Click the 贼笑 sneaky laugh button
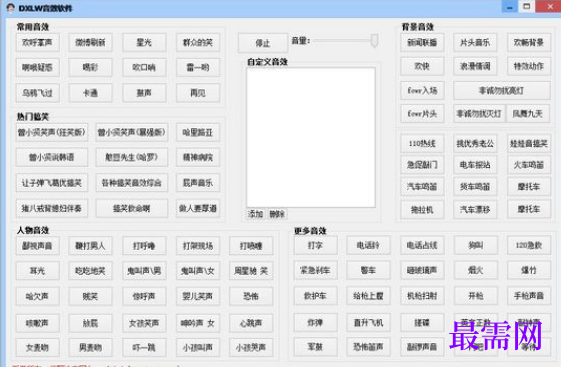561x367 pixels. [x=90, y=296]
